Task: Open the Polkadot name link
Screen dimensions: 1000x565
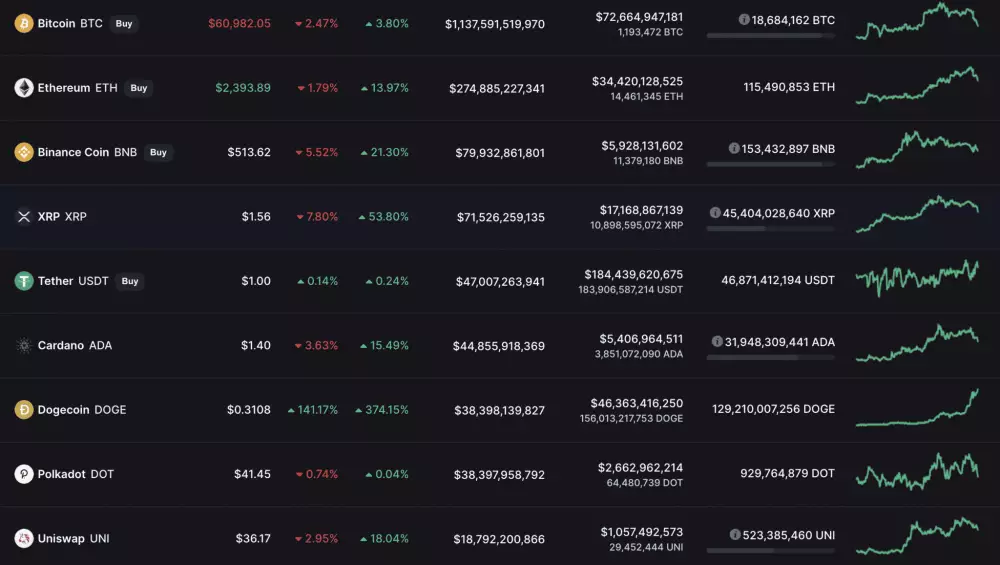Action: coord(62,474)
